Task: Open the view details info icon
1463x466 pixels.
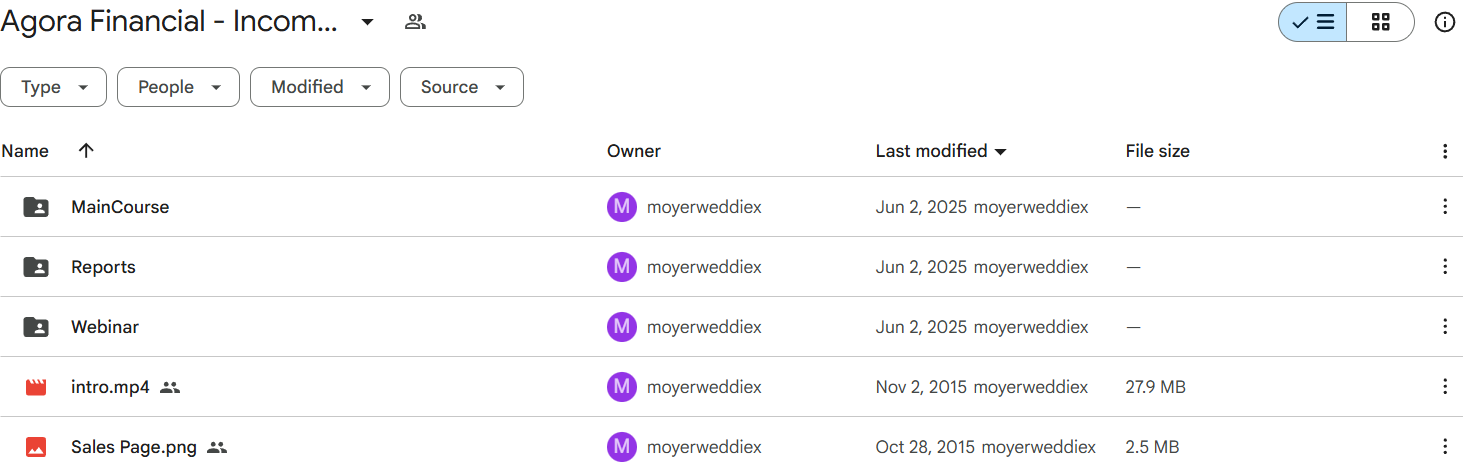Action: 1445,22
